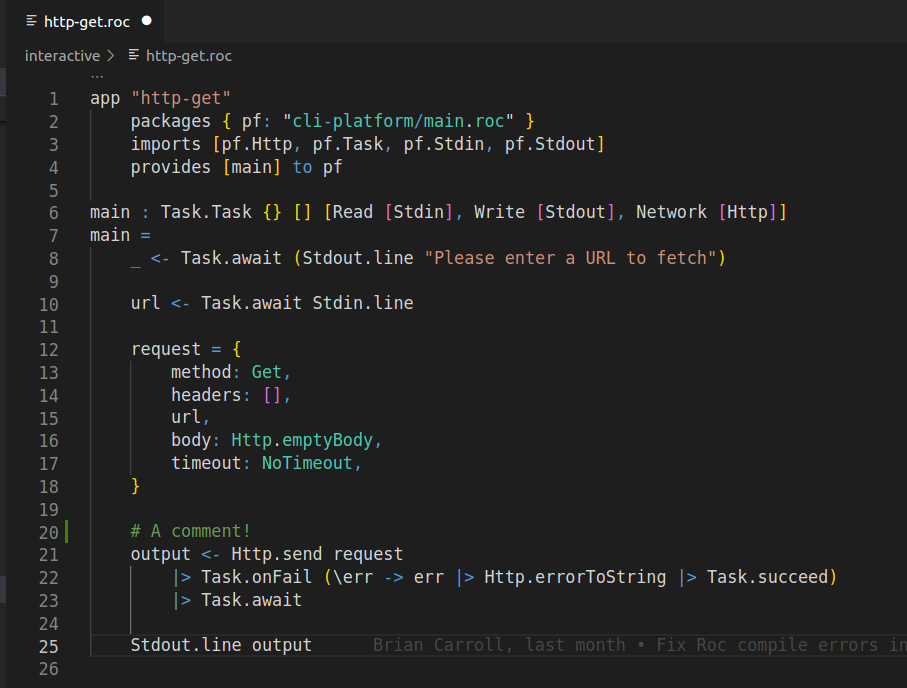Viewport: 907px width, 688px height.
Task: Click the green change indicator beside line 20
Action: 64,531
